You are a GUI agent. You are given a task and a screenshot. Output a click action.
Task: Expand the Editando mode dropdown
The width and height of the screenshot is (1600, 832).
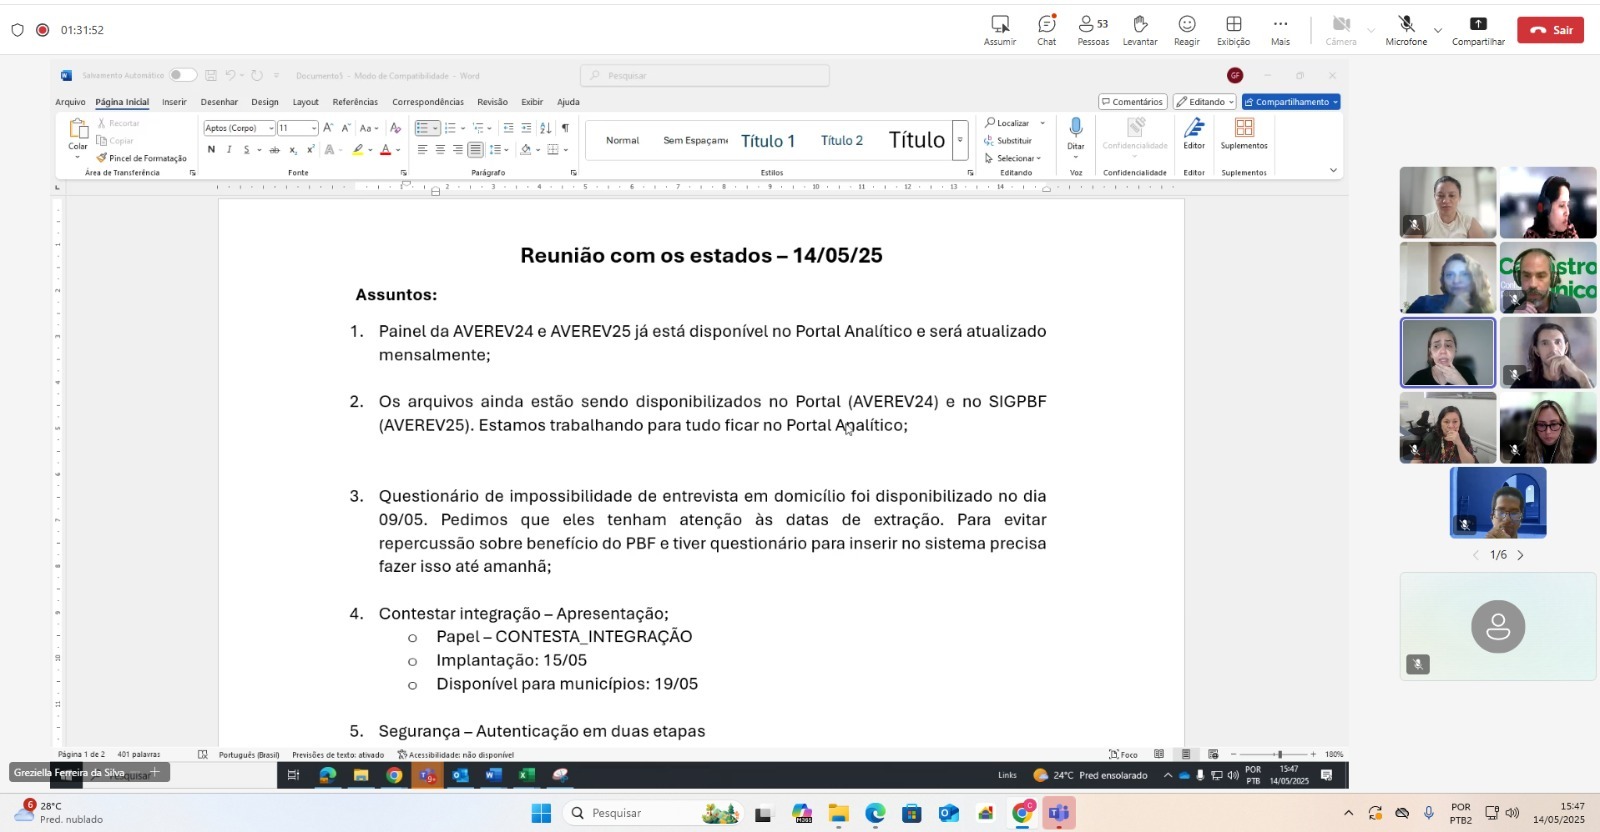[1205, 102]
